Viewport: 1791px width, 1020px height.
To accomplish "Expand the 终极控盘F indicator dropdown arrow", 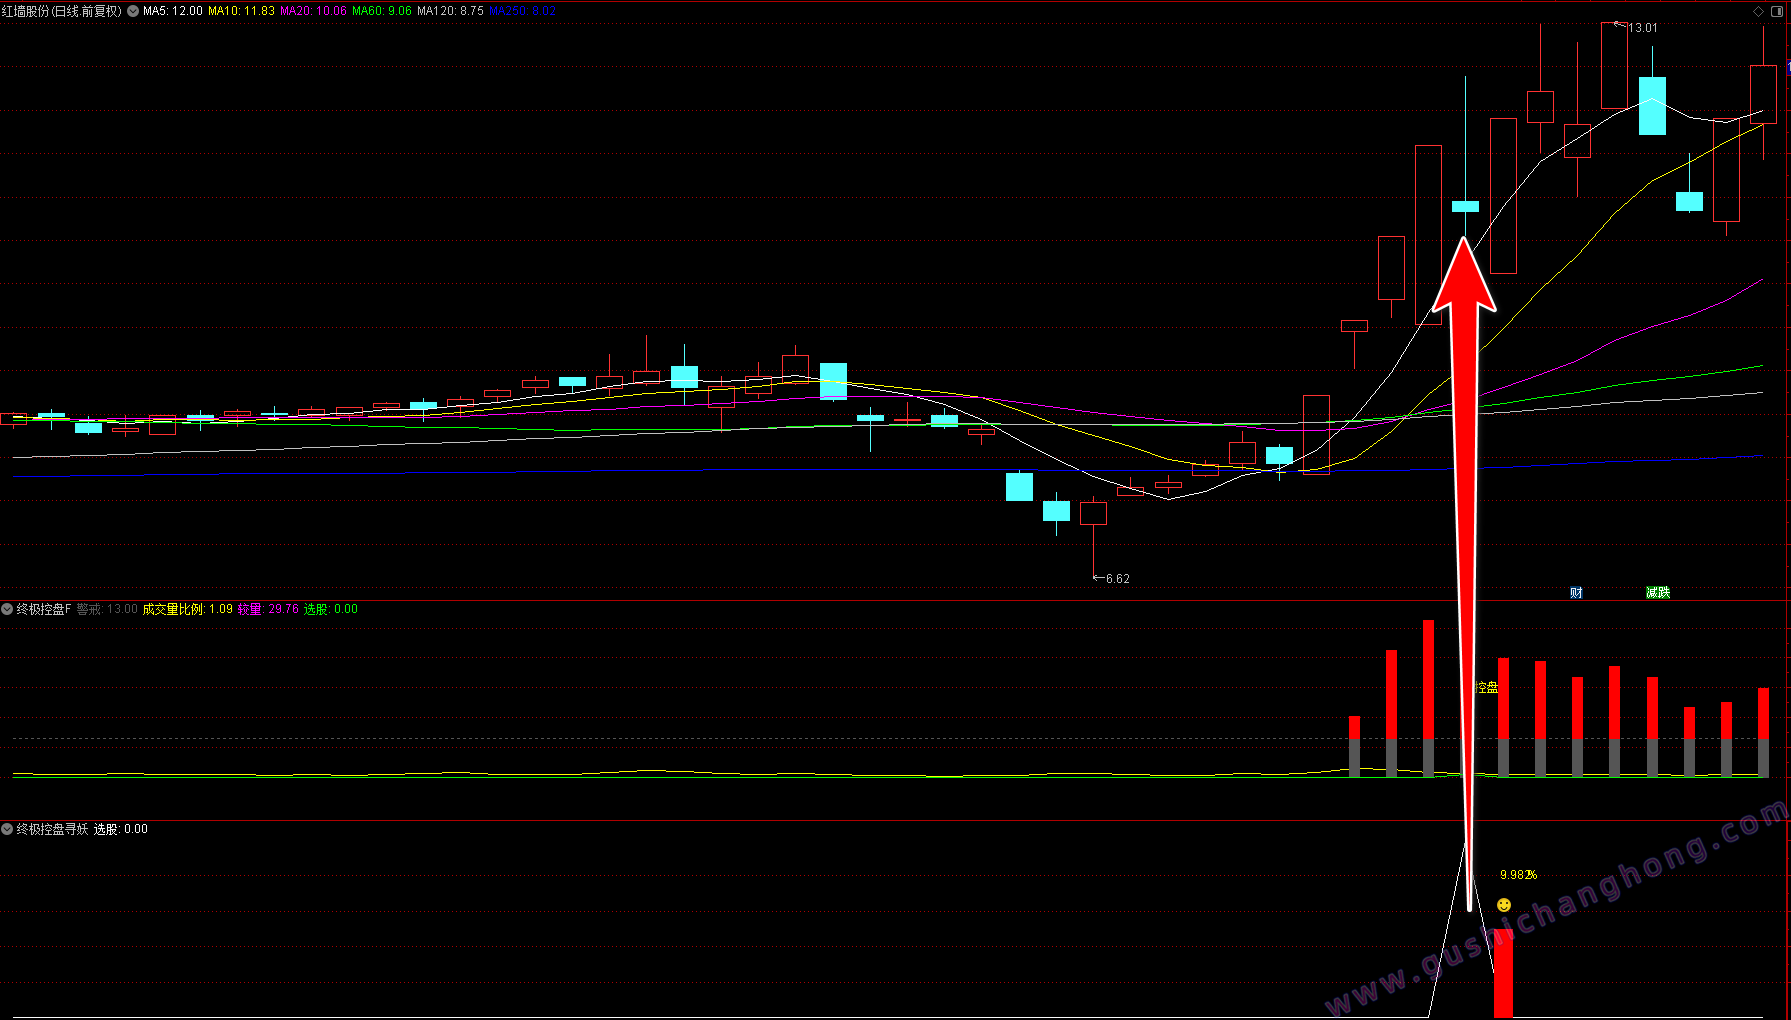I will pos(7,609).
